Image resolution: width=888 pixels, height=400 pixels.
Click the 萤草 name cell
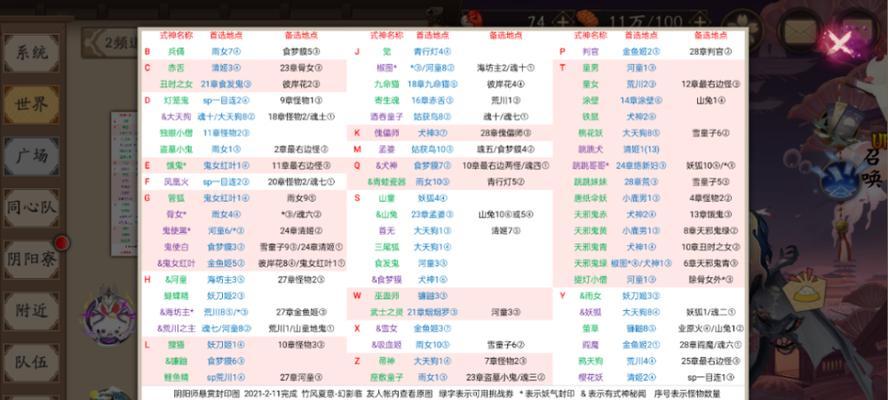(x=591, y=329)
